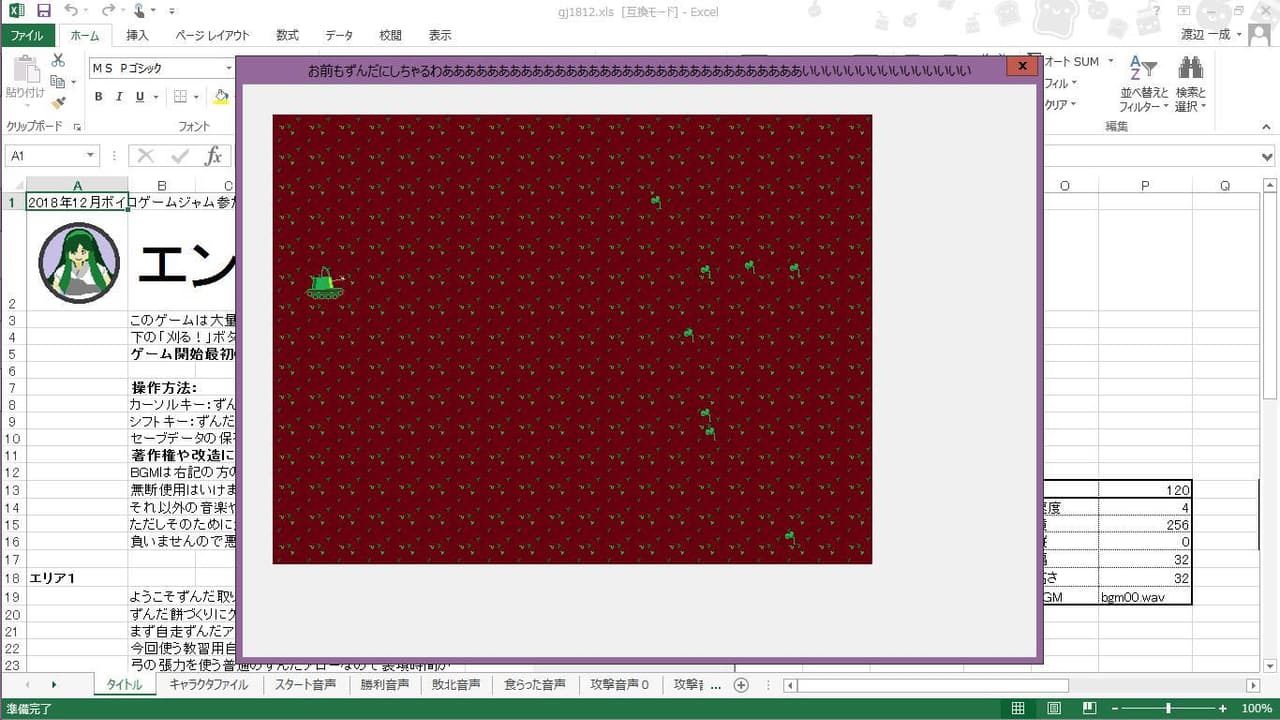The width and height of the screenshot is (1280, 720).
Task: Open the clipboard group dialog launcher
Action: coord(76,127)
